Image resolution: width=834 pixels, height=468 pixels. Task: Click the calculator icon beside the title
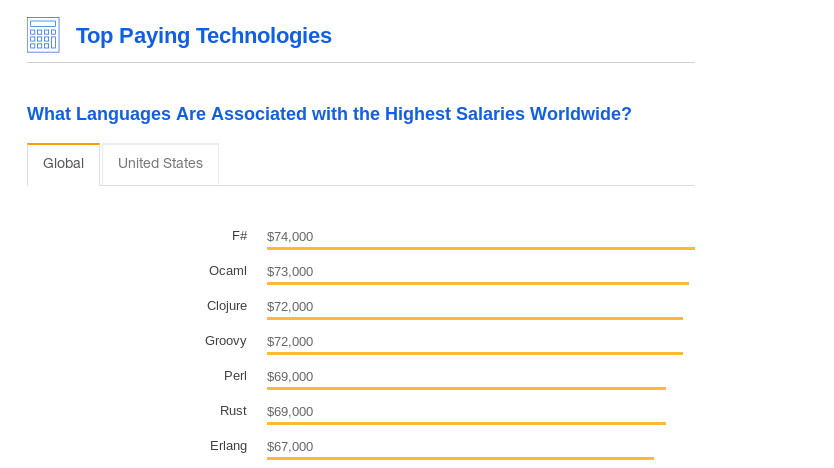(x=43, y=35)
